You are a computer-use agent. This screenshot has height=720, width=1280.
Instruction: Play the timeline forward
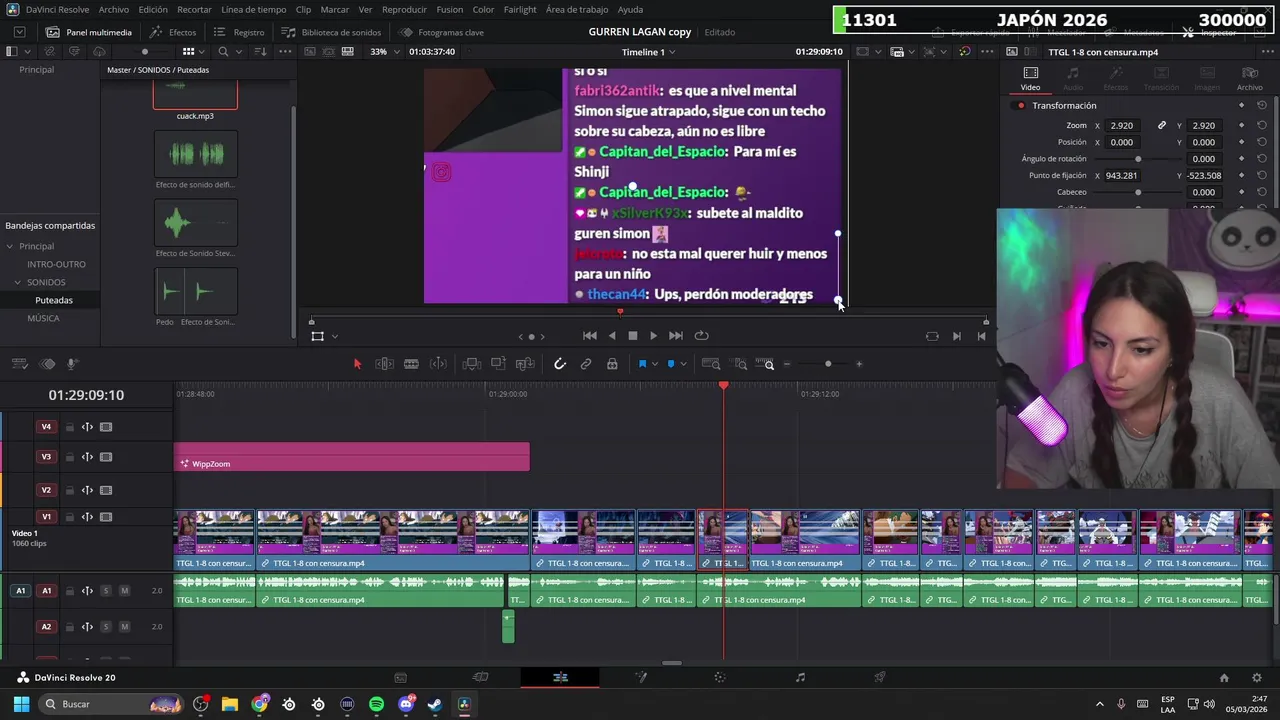(653, 336)
